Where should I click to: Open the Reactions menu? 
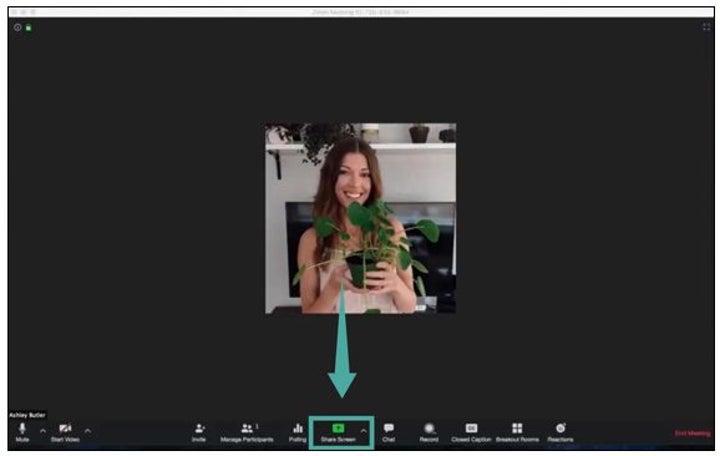click(560, 430)
